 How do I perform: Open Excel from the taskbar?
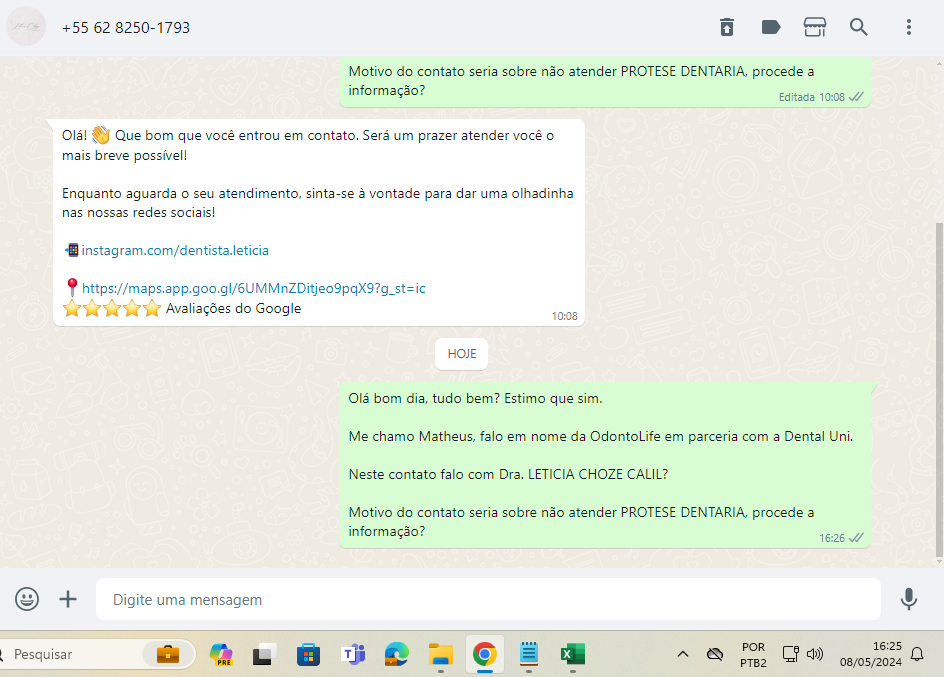click(x=572, y=655)
